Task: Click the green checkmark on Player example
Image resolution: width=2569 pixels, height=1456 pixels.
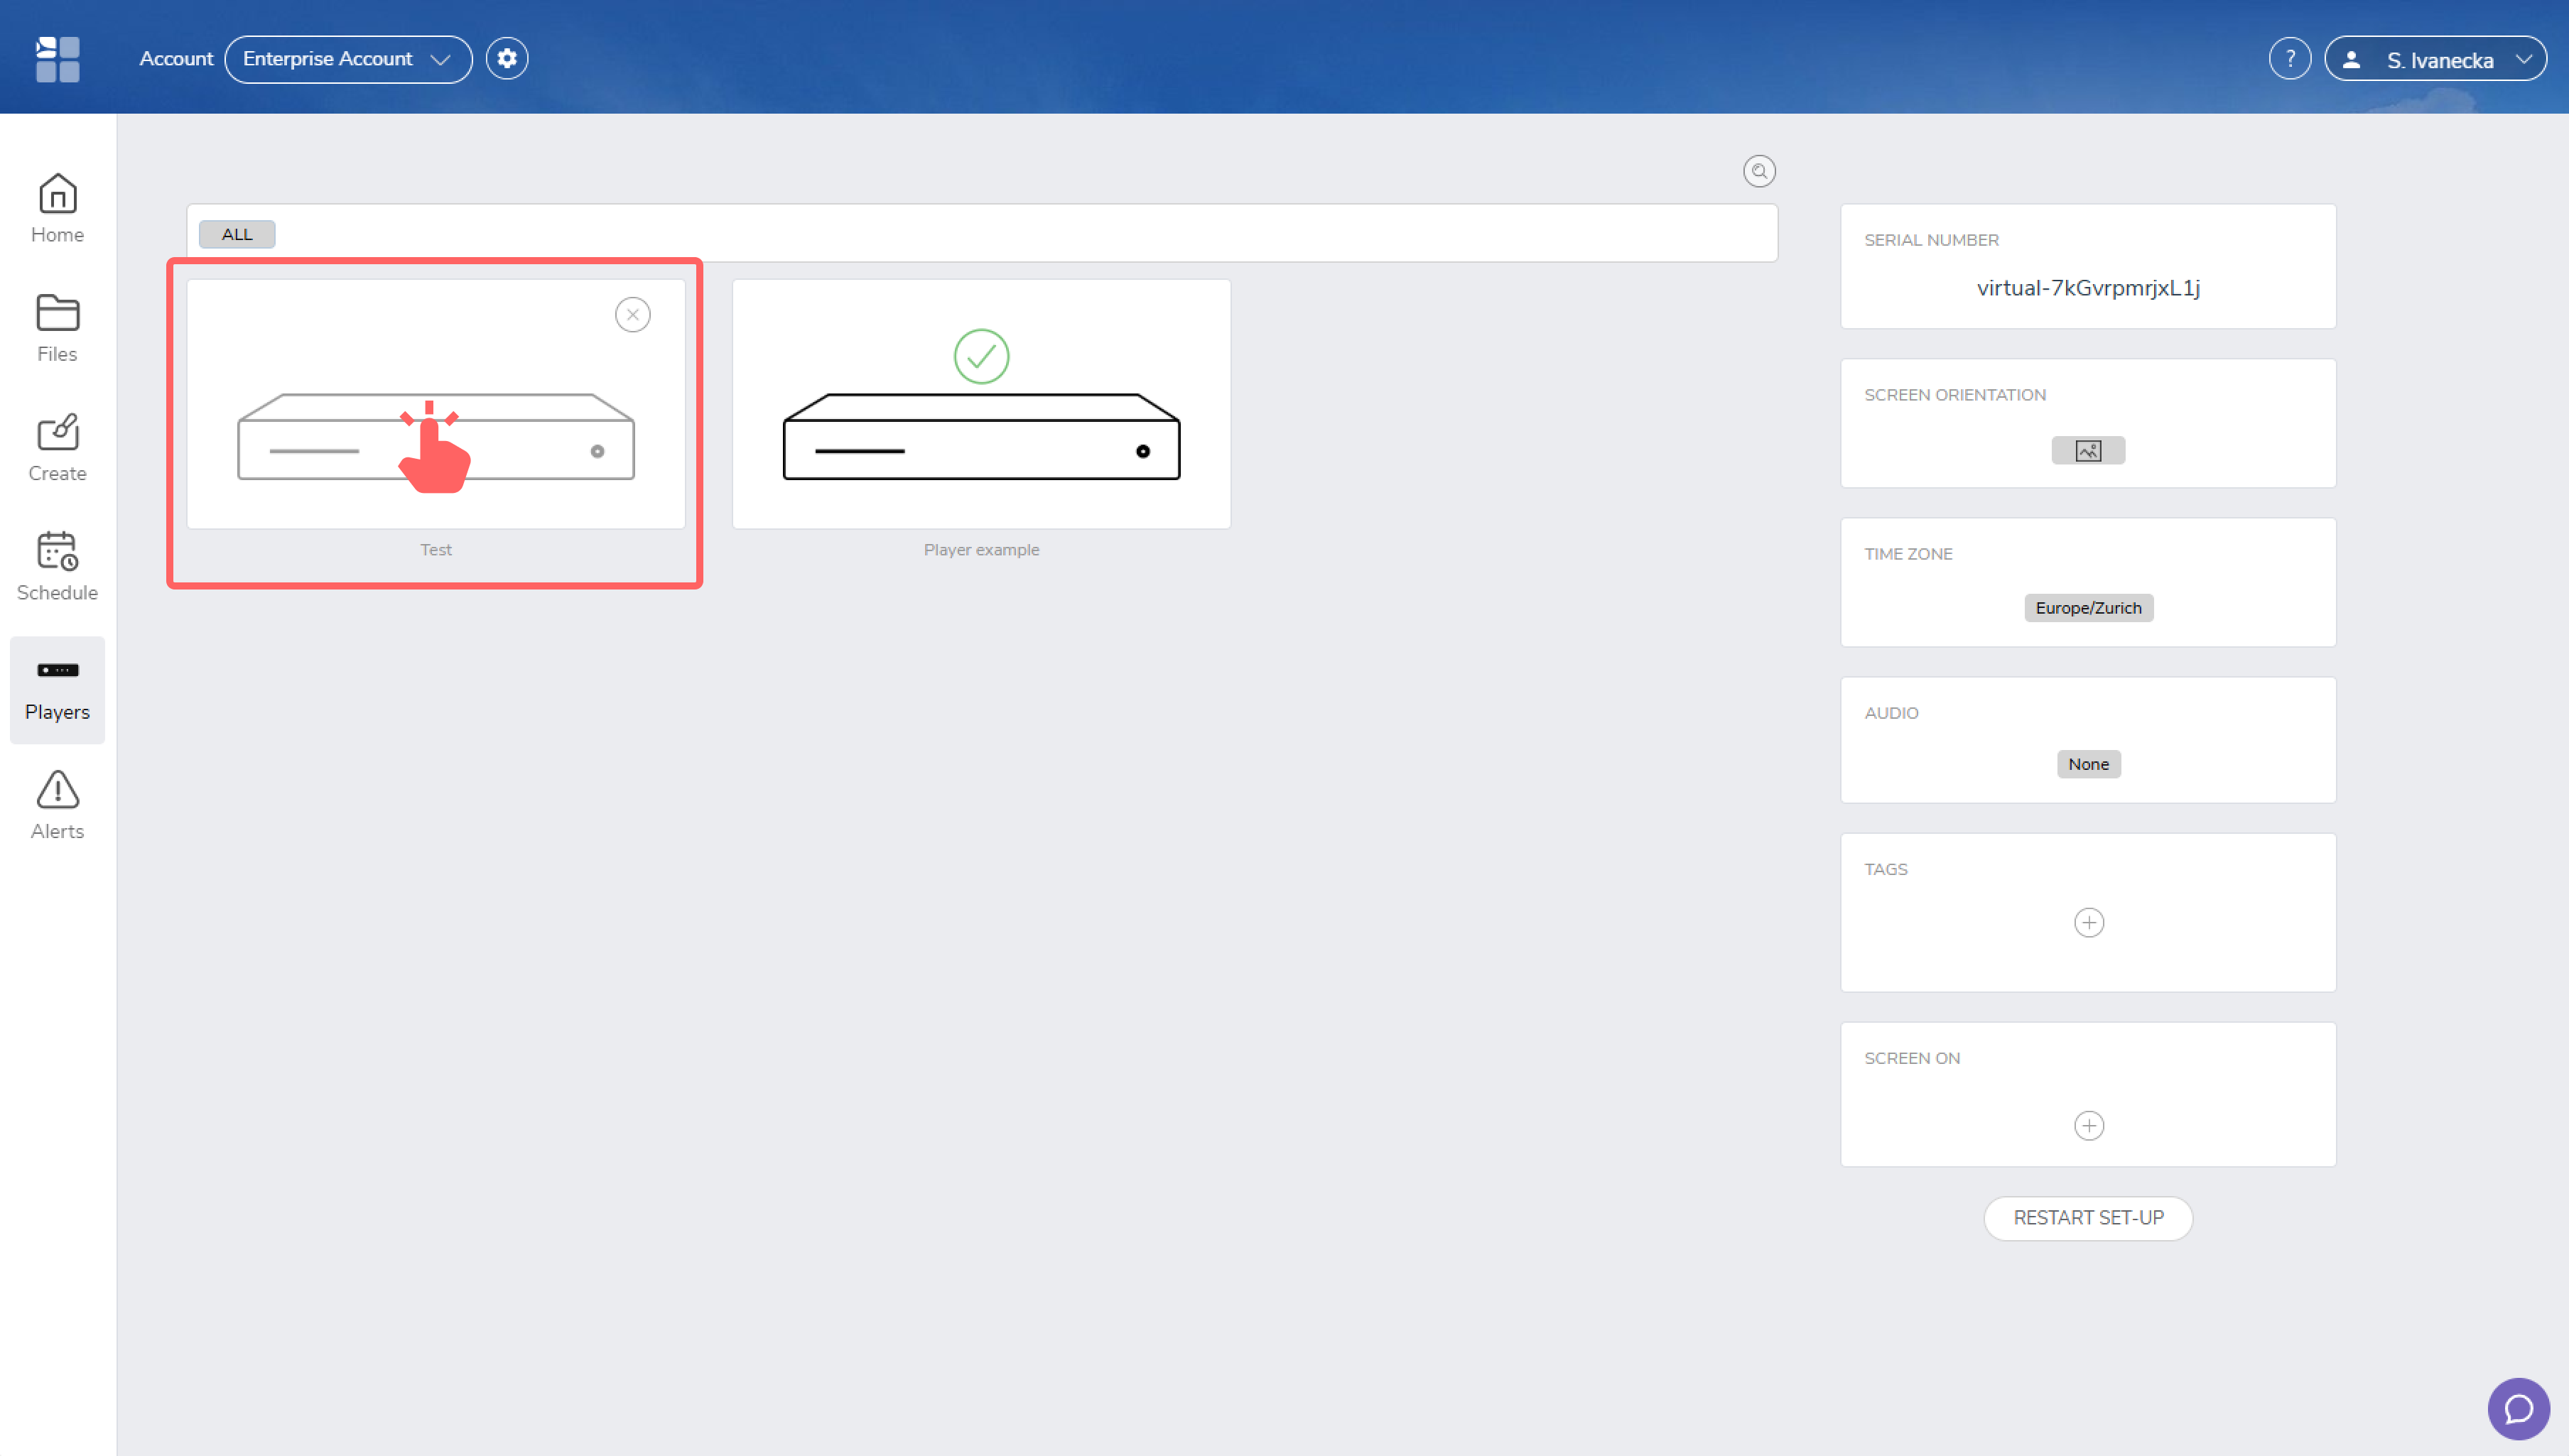Action: tap(981, 356)
